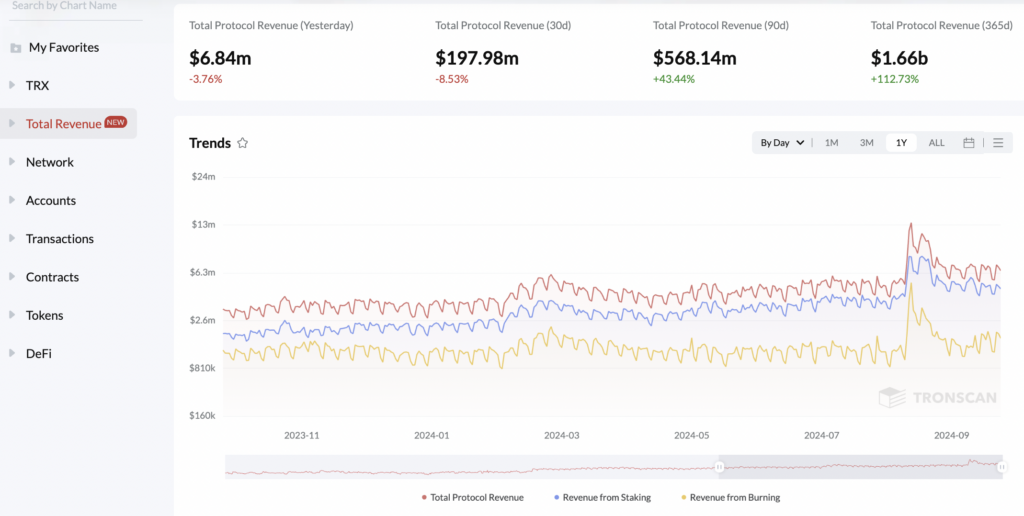Click the right range slider handle

[1002, 467]
